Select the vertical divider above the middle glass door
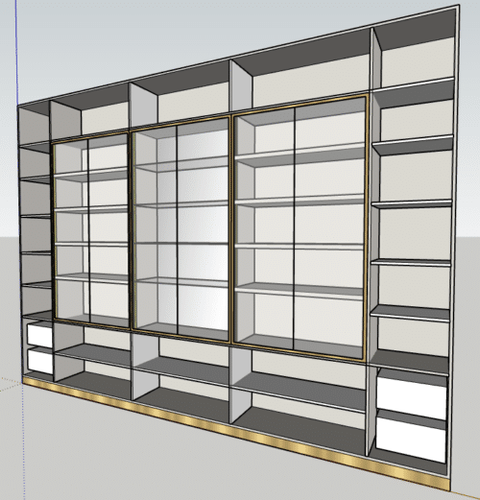Image resolution: width=480 pixels, height=500 pixels. click(143, 104)
